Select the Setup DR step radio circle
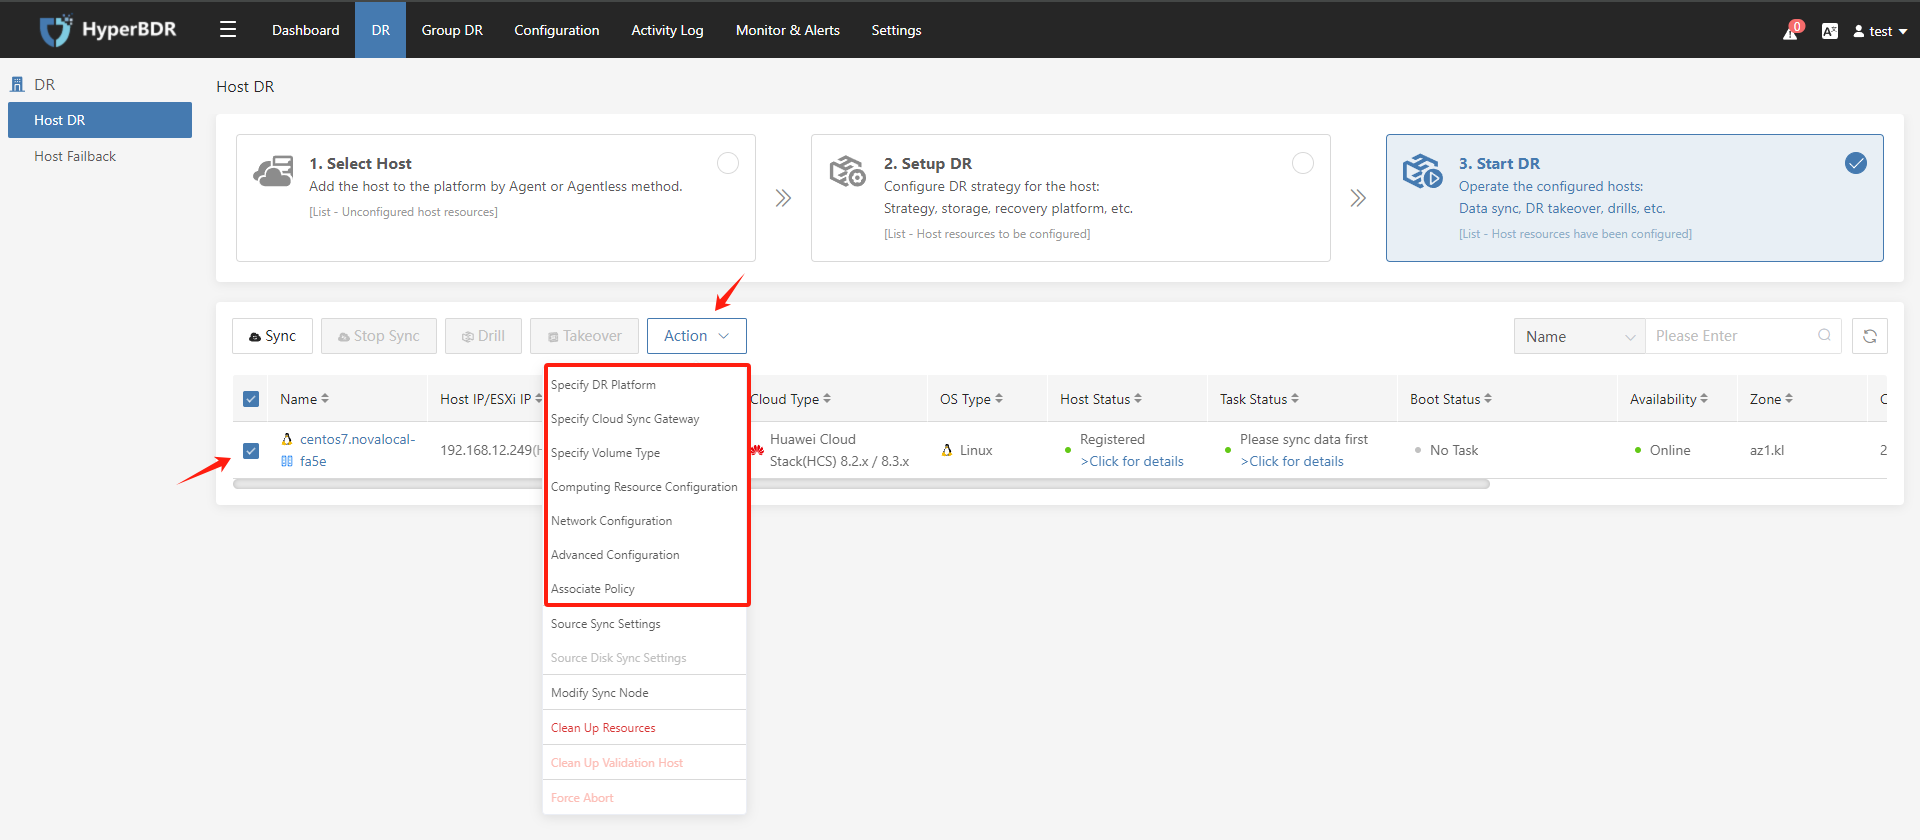 pyautogui.click(x=1303, y=163)
